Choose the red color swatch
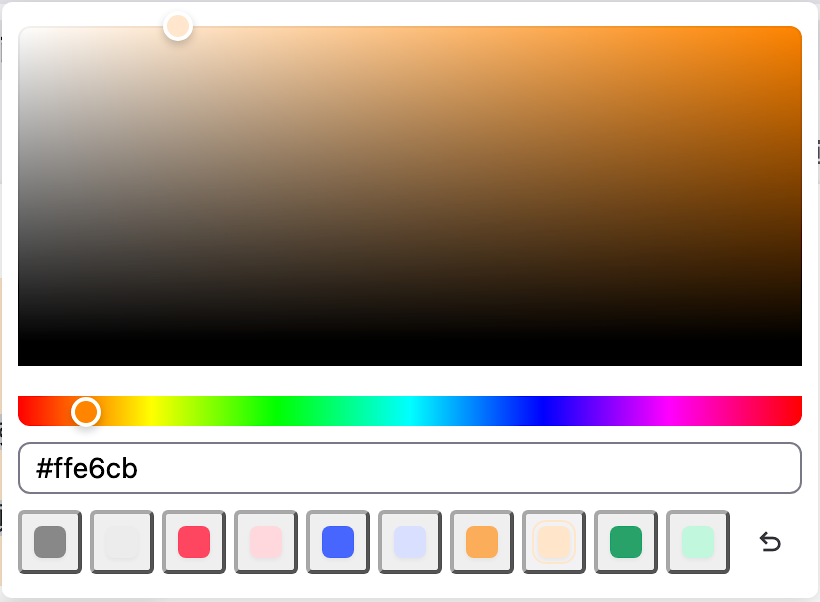This screenshot has height=602, width=820. pos(194,542)
